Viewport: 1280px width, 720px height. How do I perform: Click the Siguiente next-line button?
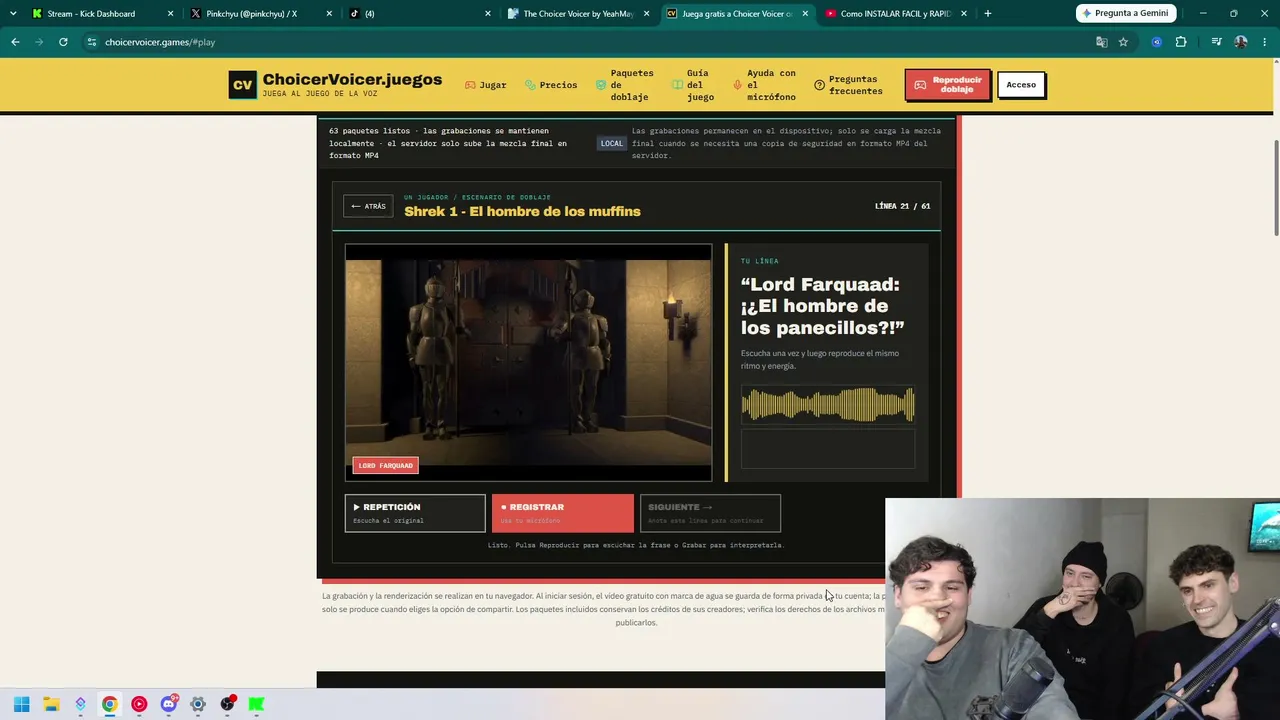coord(710,513)
